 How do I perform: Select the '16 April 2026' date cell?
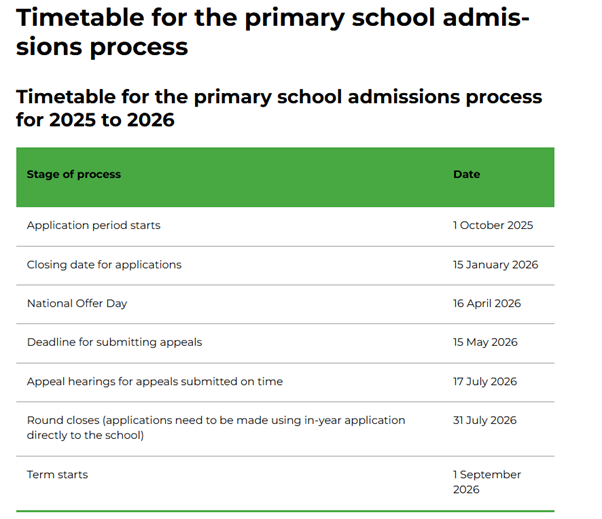(x=487, y=303)
